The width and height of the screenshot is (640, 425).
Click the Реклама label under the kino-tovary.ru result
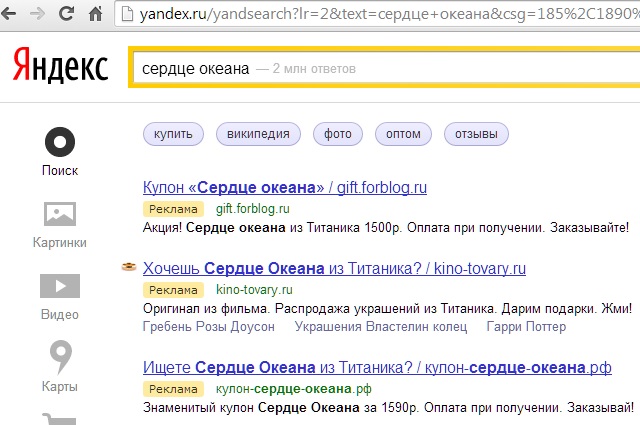click(x=173, y=290)
